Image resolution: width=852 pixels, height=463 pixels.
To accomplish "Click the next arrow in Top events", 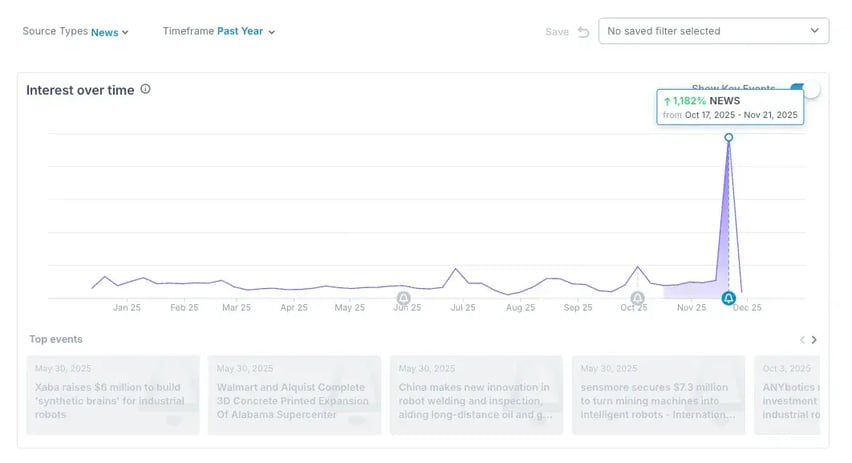I will [x=814, y=340].
